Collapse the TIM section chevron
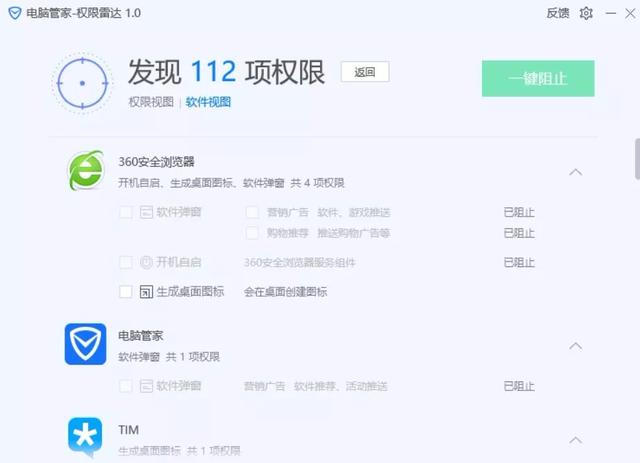This screenshot has width=640, height=463. 576,440
